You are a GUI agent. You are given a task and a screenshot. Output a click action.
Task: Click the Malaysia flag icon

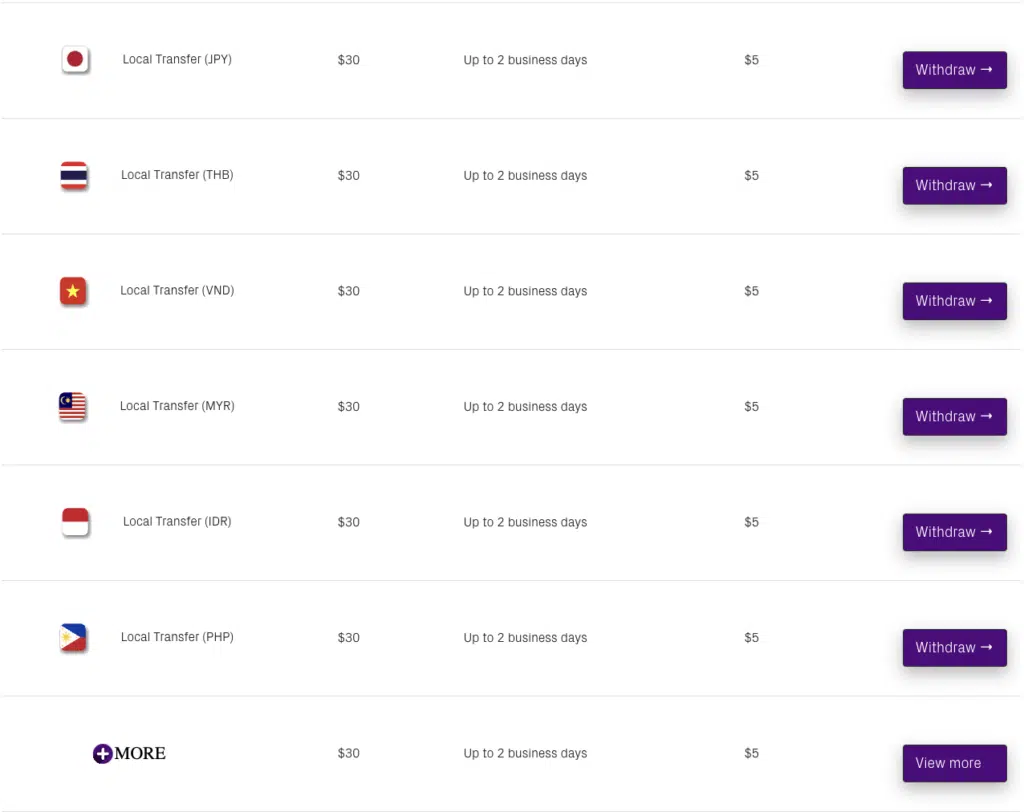[x=72, y=406]
